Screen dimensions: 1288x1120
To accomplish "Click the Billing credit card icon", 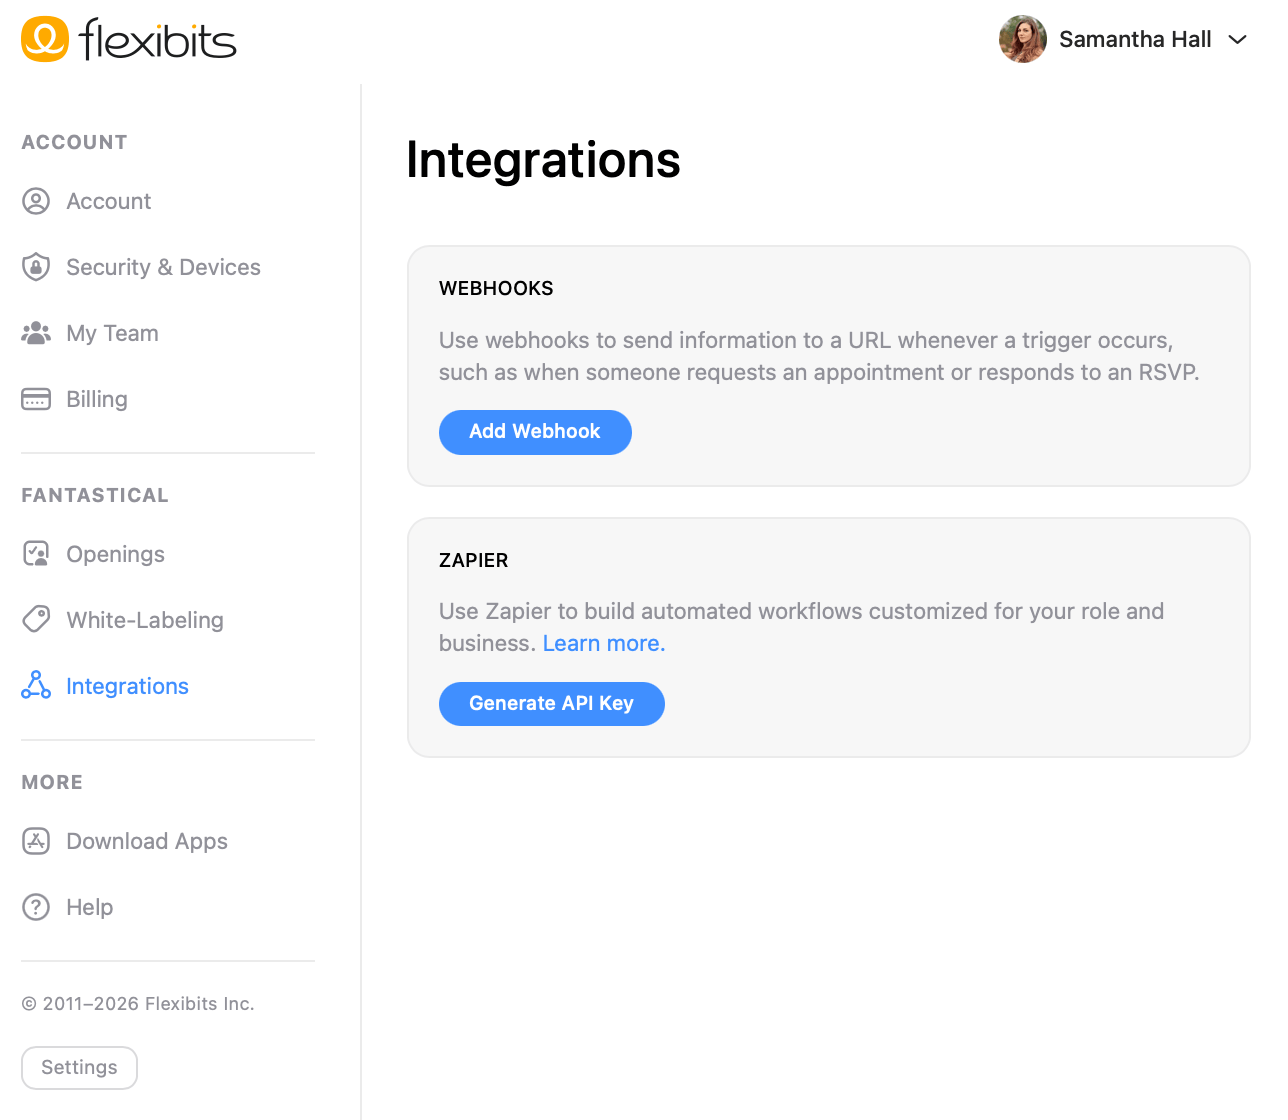I will [x=36, y=399].
